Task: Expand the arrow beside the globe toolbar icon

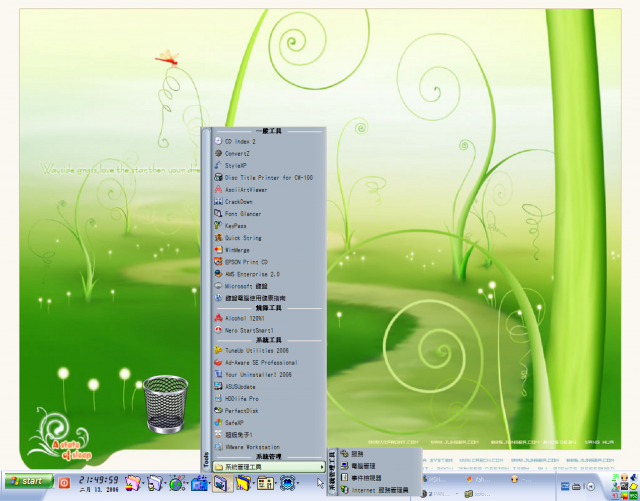Action: (x=187, y=484)
